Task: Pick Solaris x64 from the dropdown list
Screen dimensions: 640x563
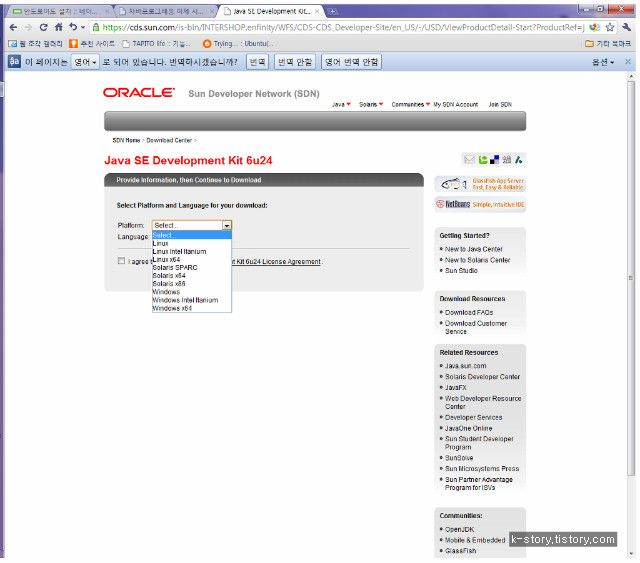Action: click(191, 276)
